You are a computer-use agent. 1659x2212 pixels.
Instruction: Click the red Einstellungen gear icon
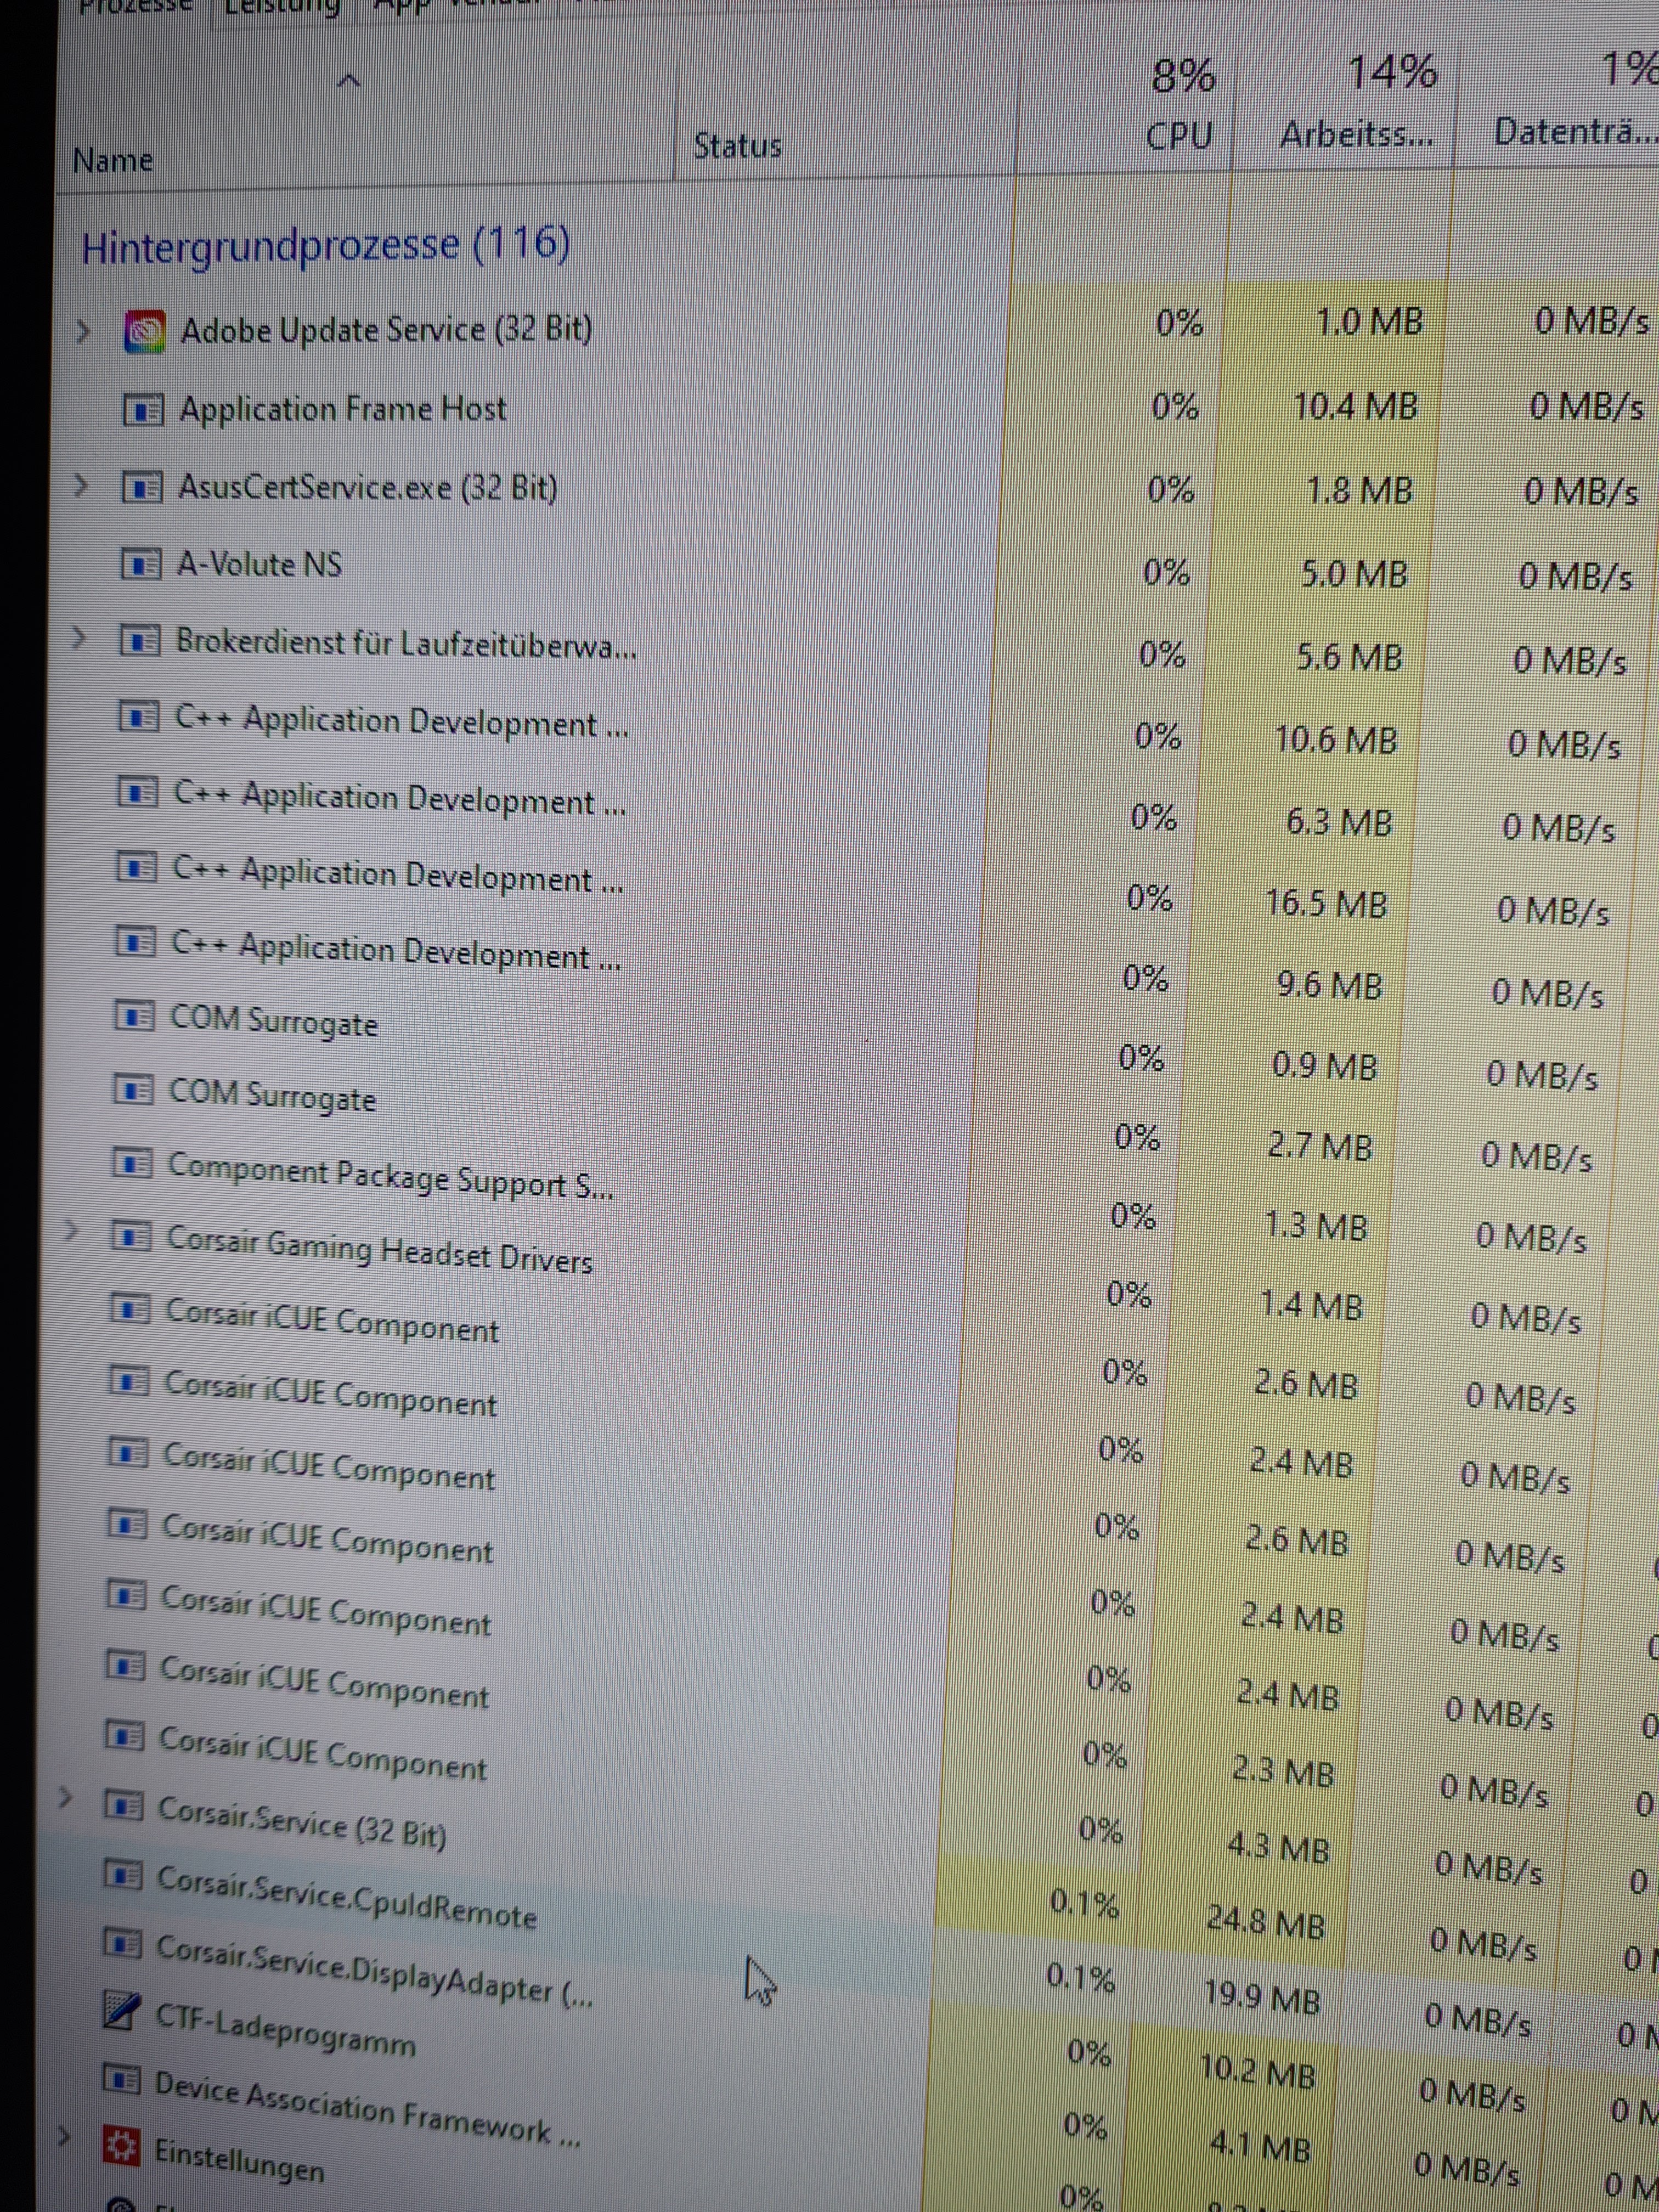pyautogui.click(x=121, y=2145)
